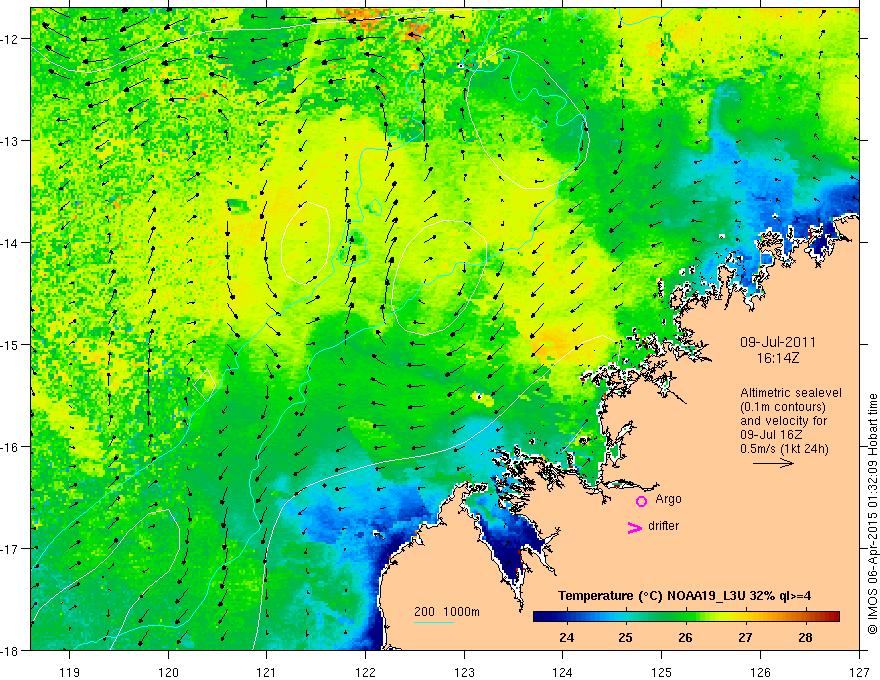Click the color bar tick label 27
The width and height of the screenshot is (880, 680).
[x=745, y=637]
